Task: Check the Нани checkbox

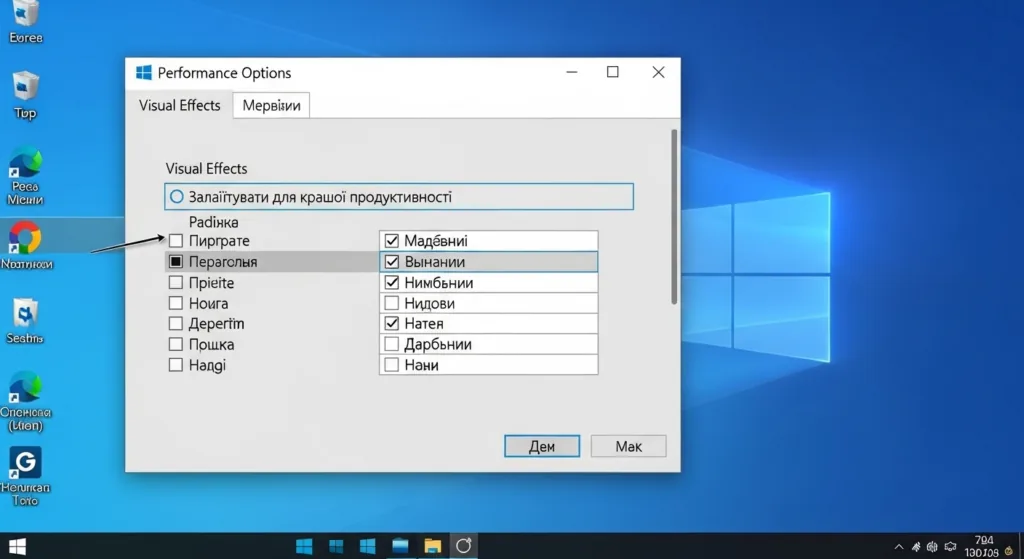Action: (392, 365)
